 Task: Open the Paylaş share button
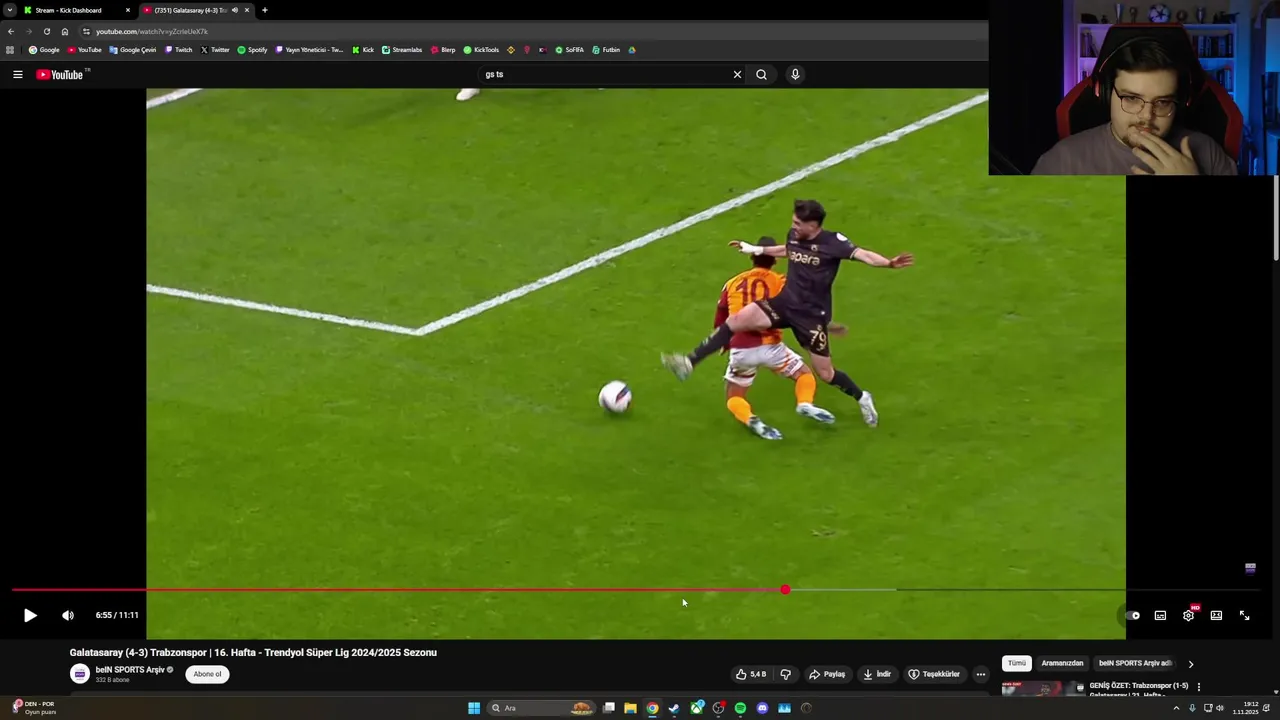(x=827, y=674)
